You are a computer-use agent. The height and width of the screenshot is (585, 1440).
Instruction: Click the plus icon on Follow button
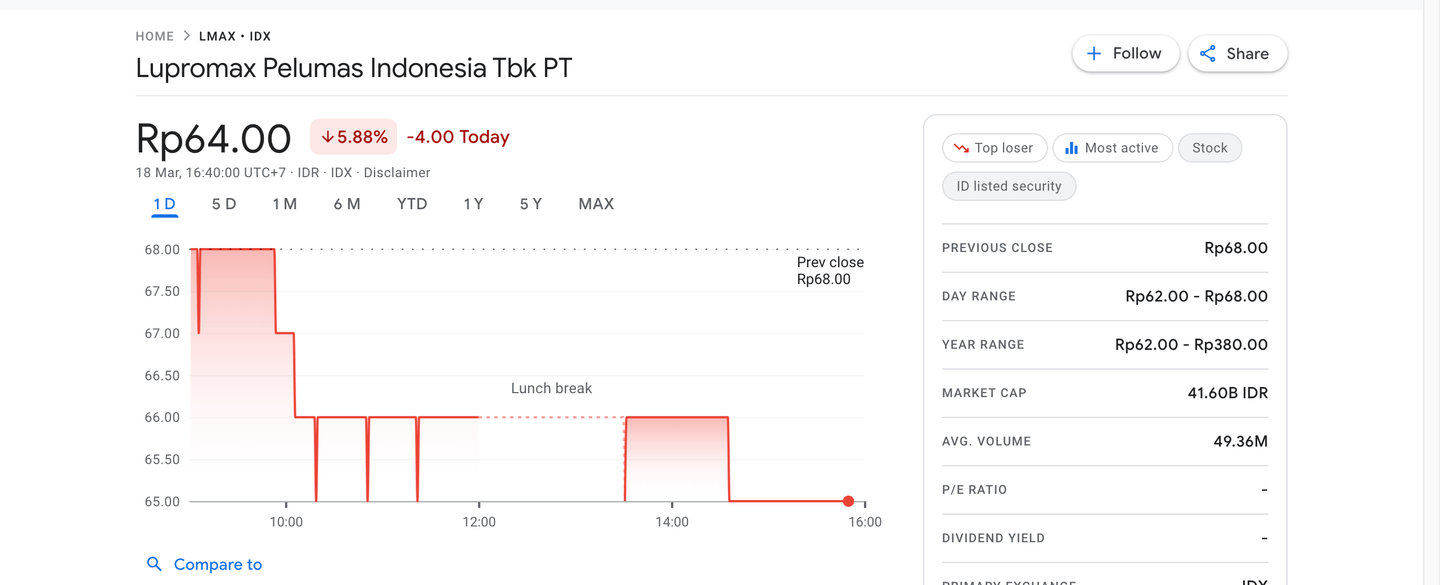pyautogui.click(x=1097, y=53)
